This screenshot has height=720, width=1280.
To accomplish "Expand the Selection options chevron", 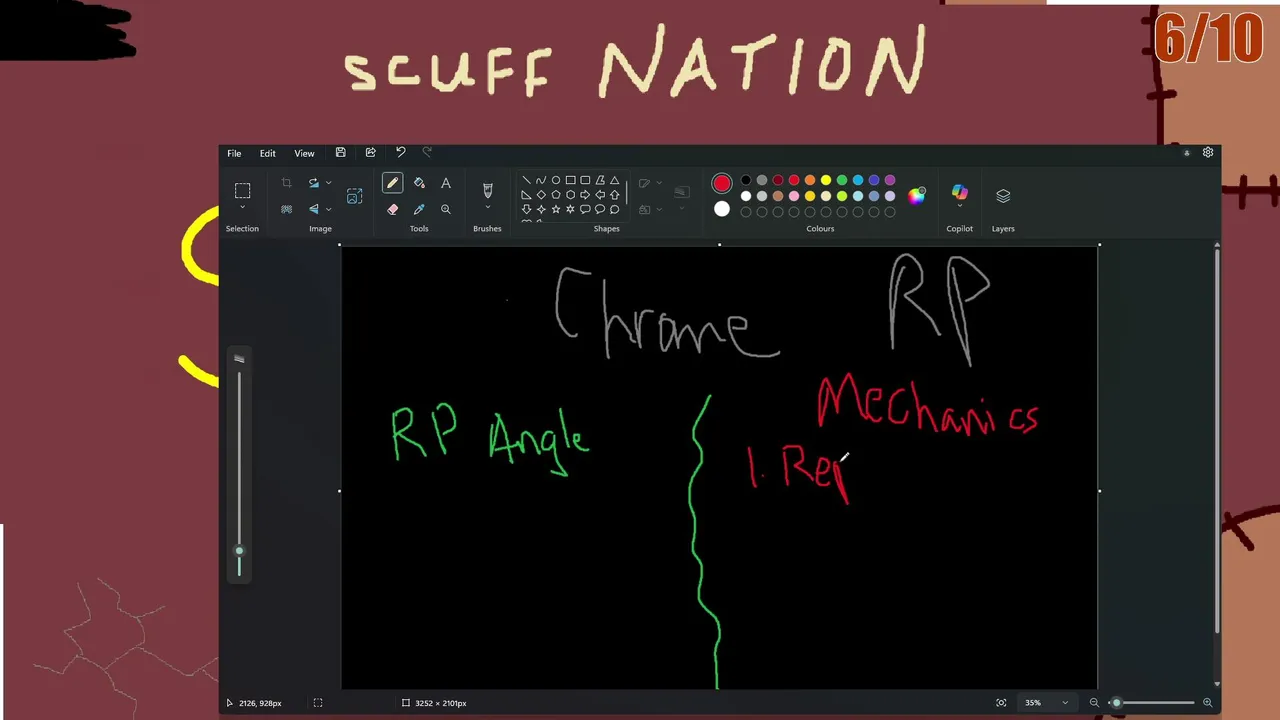I will (242, 208).
